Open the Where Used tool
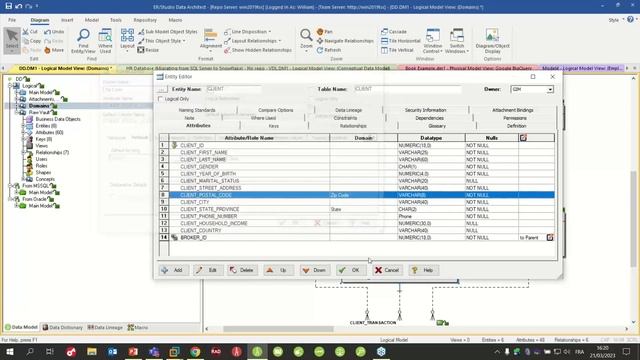 (x=105, y=41)
